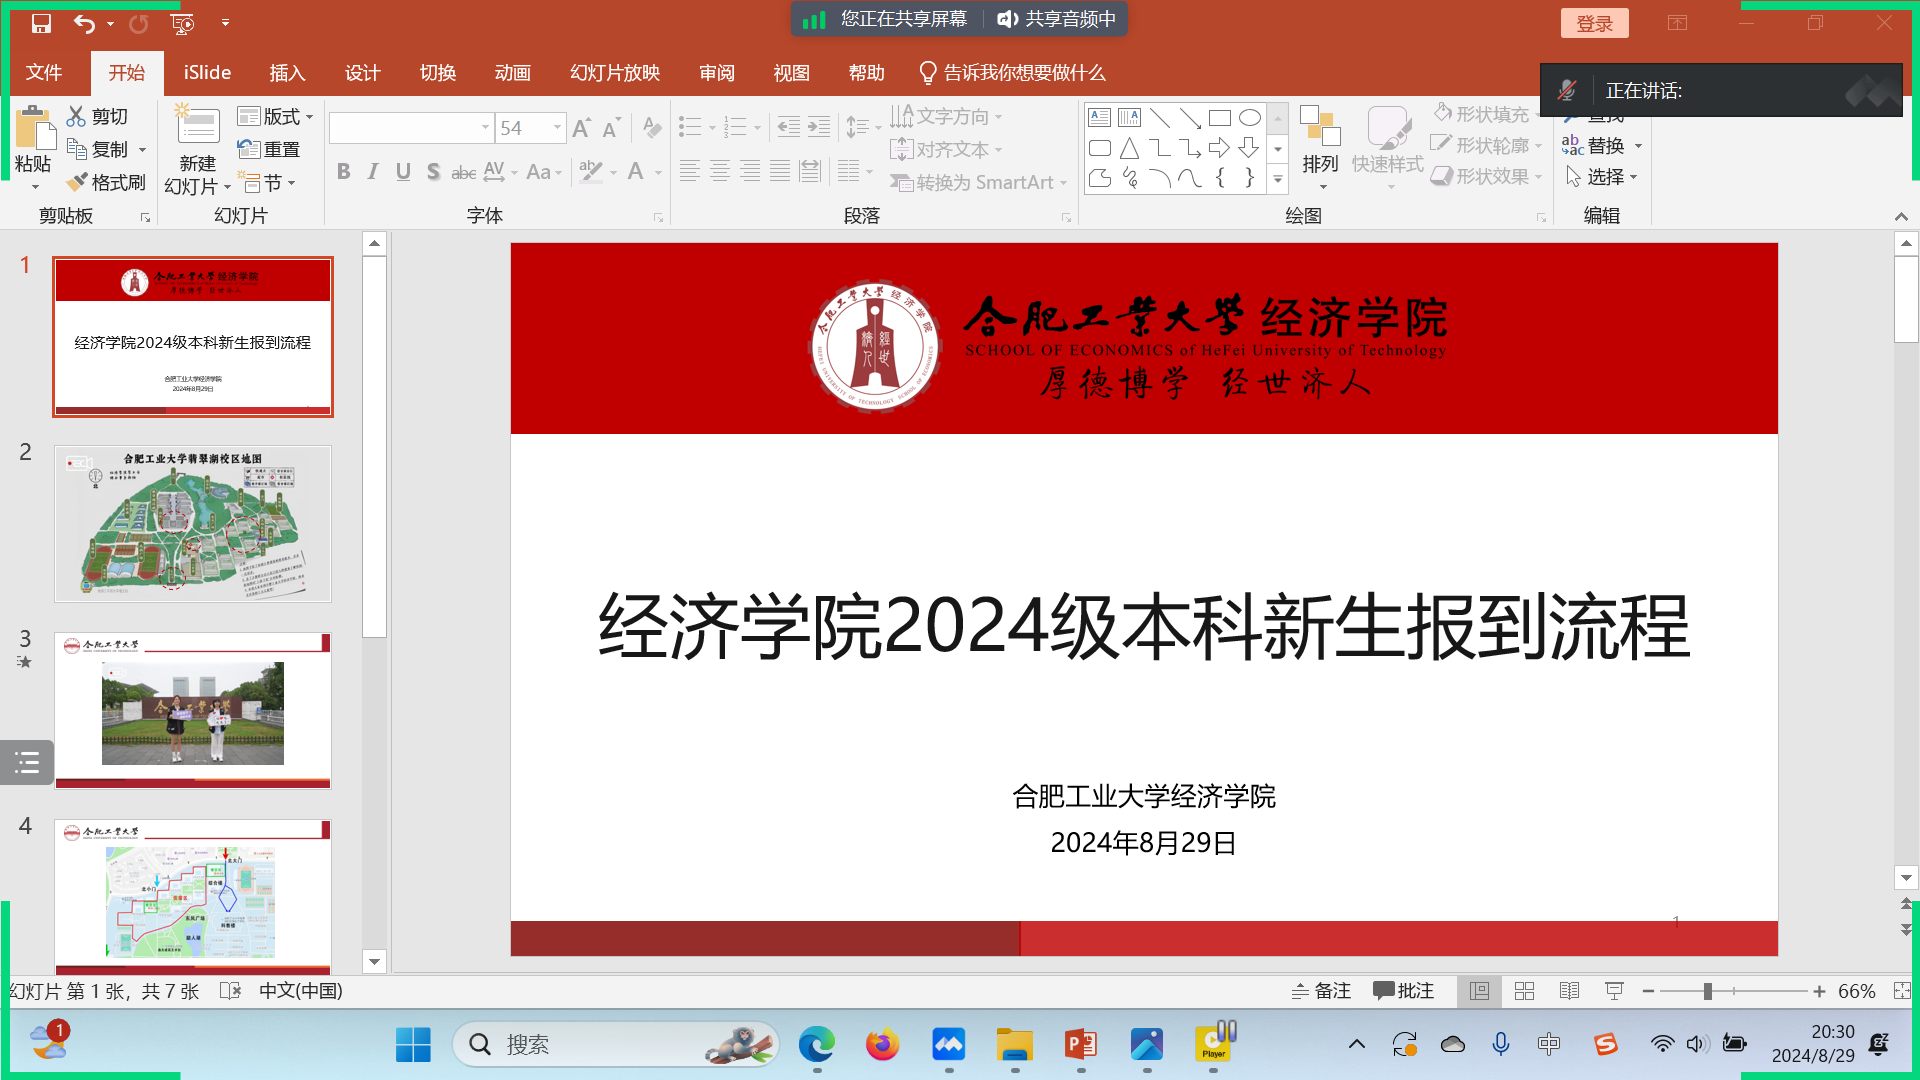Screen dimensions: 1920x1080
Task: Open the Arrange (排列) tool
Action: (x=1320, y=148)
